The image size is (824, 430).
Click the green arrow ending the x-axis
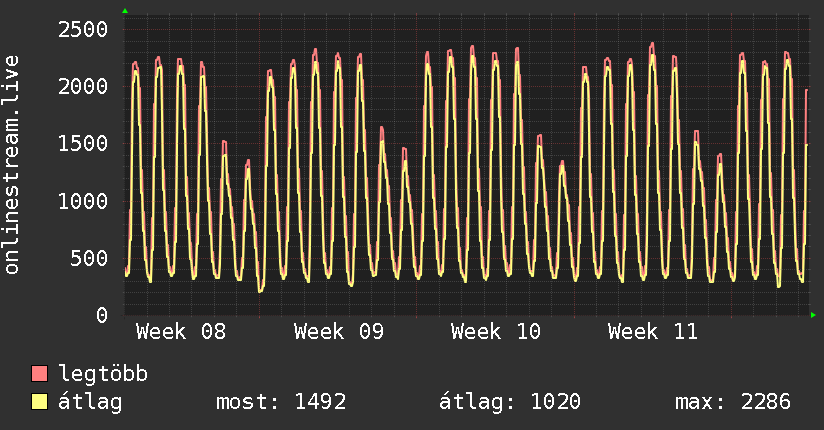point(814,316)
